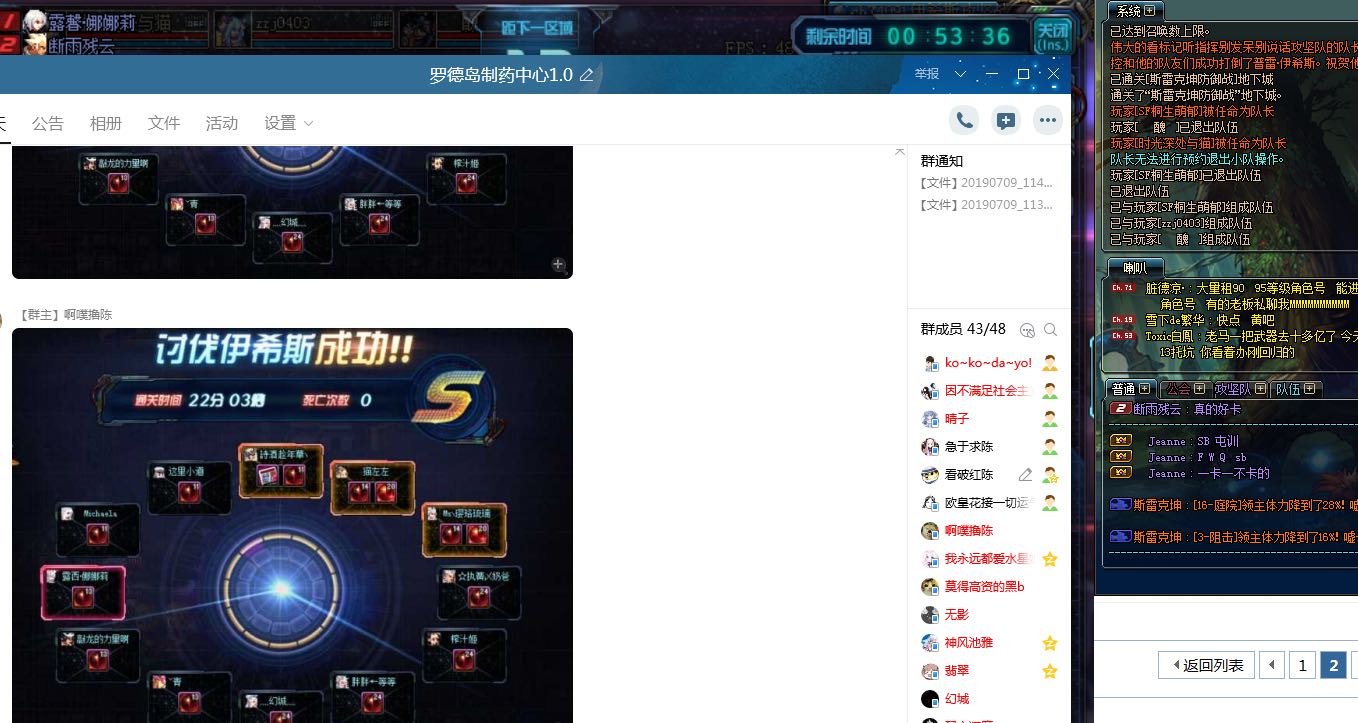Select the 公会 chat channel tab
Image resolution: width=1358 pixels, height=723 pixels.
pyautogui.click(x=1179, y=389)
